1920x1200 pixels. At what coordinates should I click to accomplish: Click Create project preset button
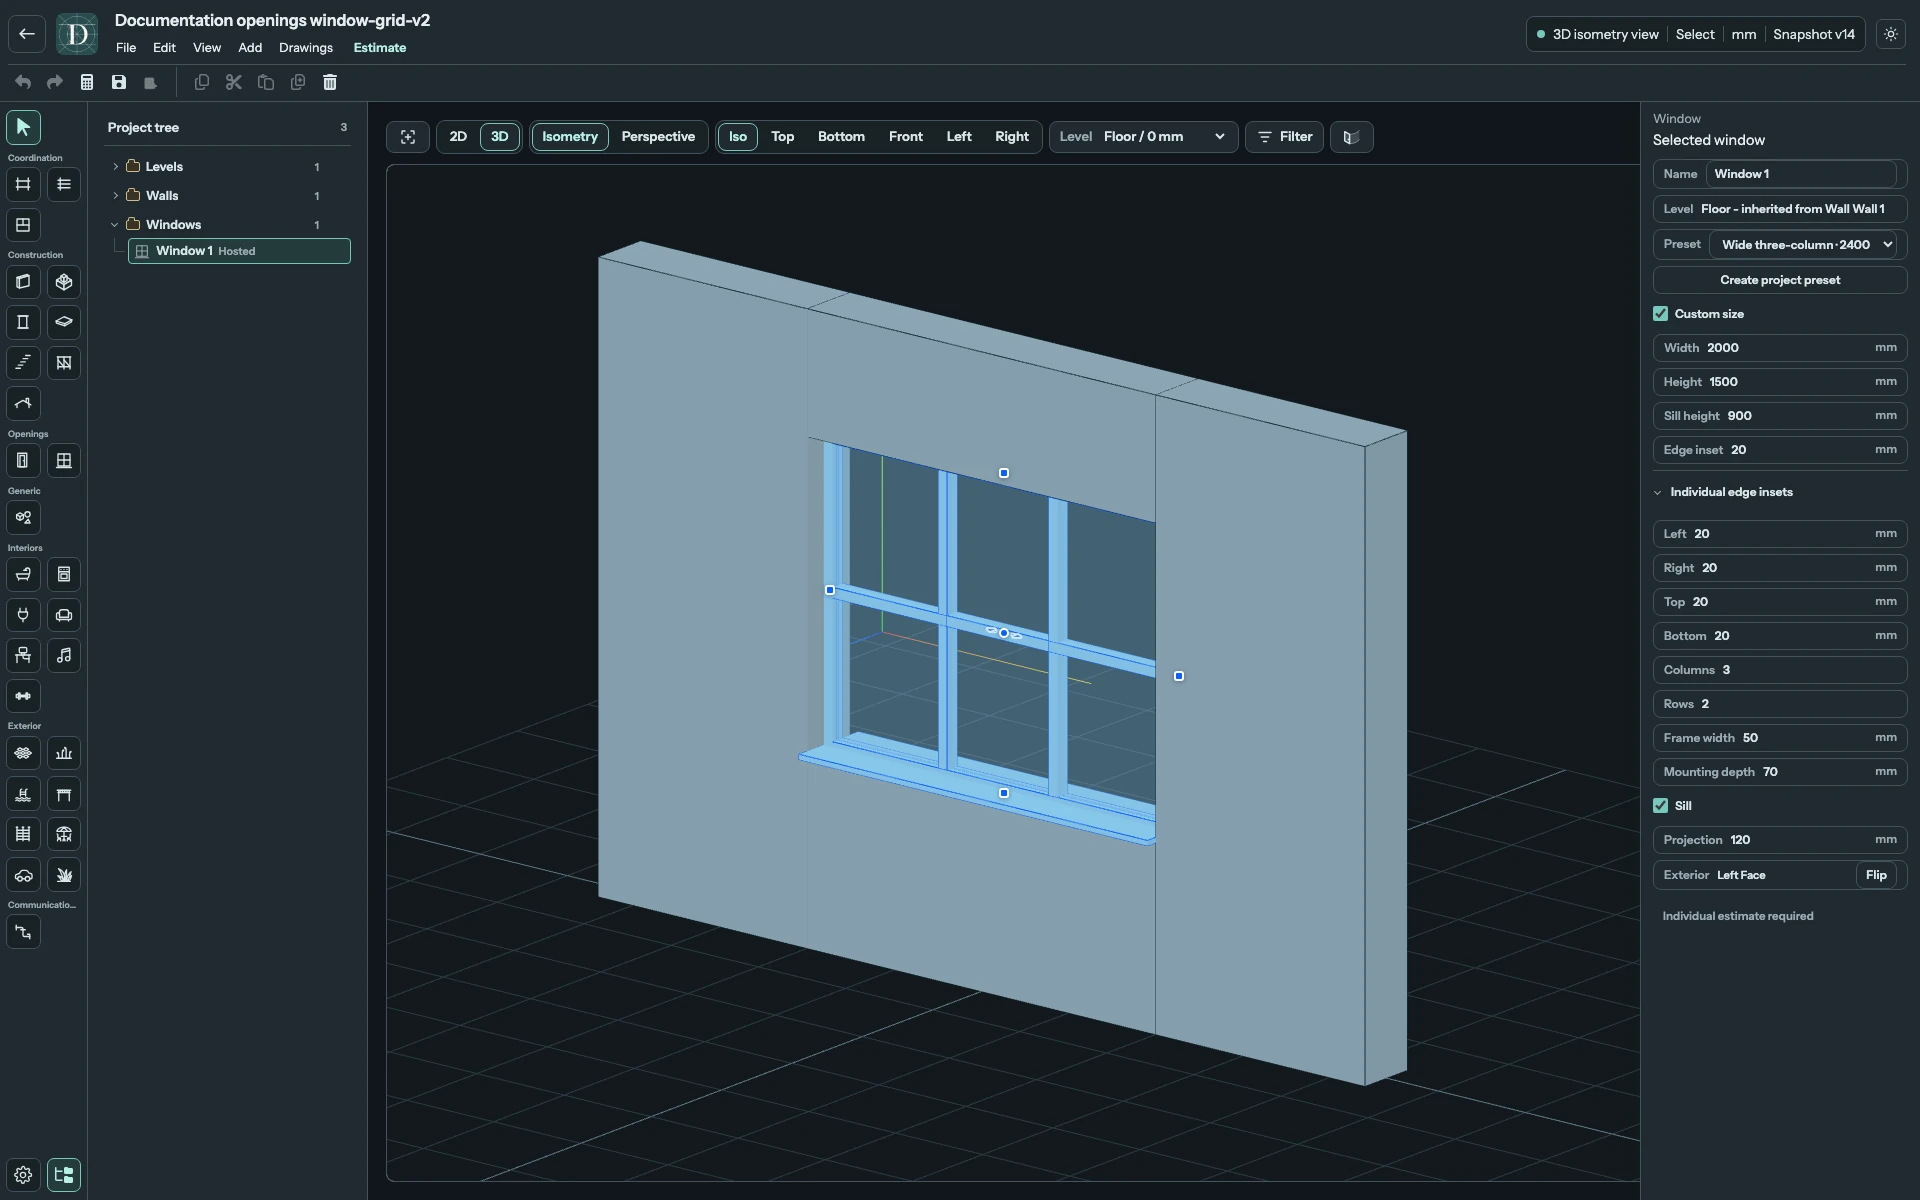1780,280
